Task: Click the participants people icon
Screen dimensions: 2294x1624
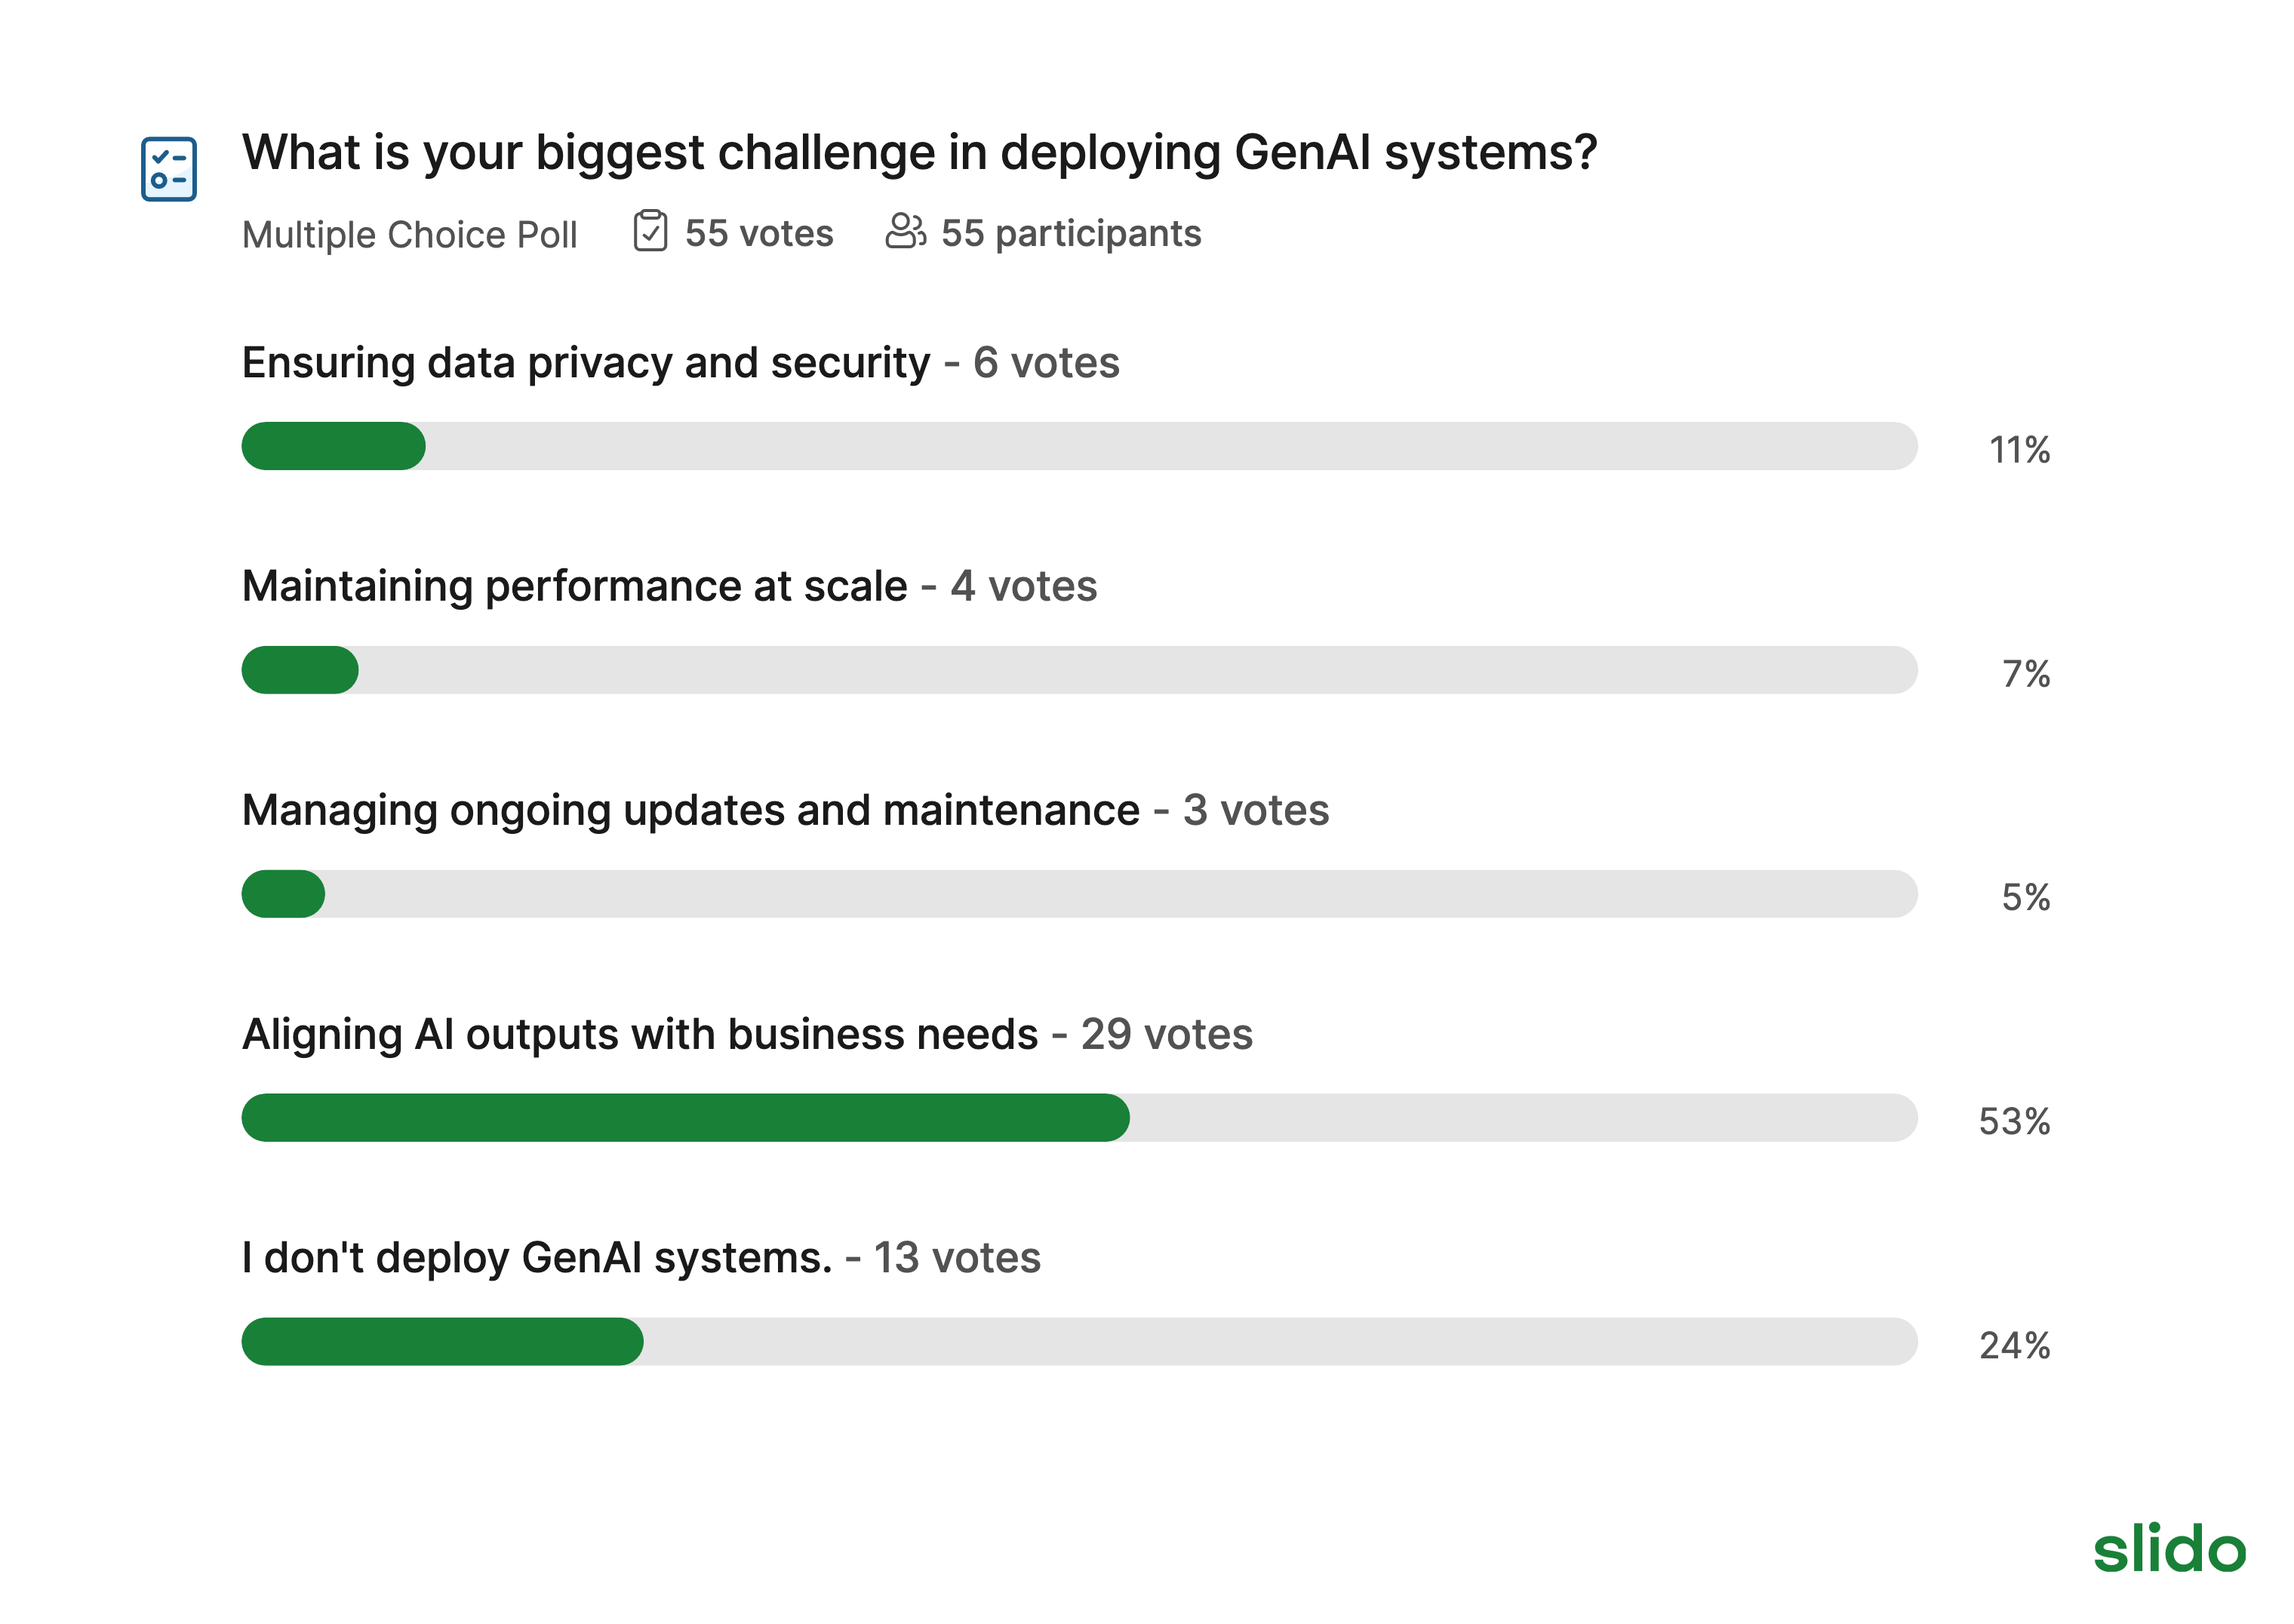Action: click(906, 231)
